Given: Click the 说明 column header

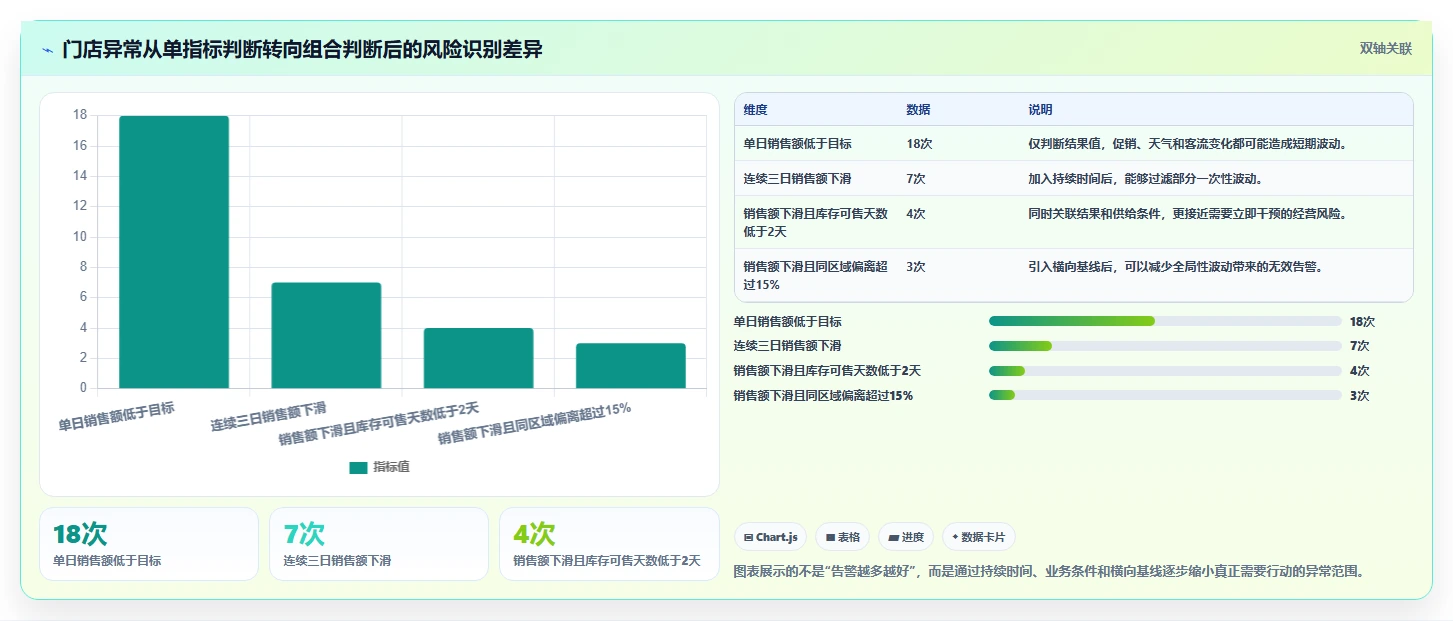Looking at the screenshot, I should click(x=1040, y=110).
